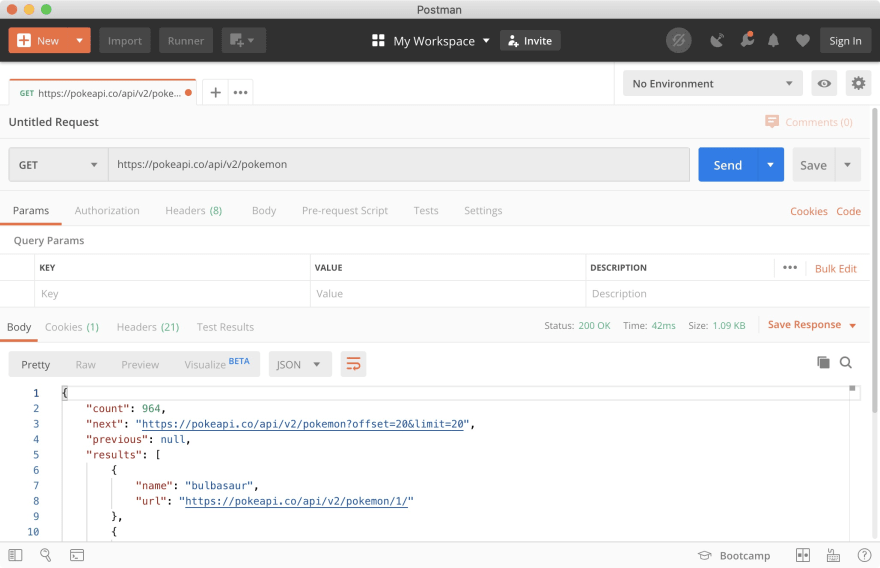Open the wrench settings icon in header
The width and height of the screenshot is (880, 568).
click(747, 40)
